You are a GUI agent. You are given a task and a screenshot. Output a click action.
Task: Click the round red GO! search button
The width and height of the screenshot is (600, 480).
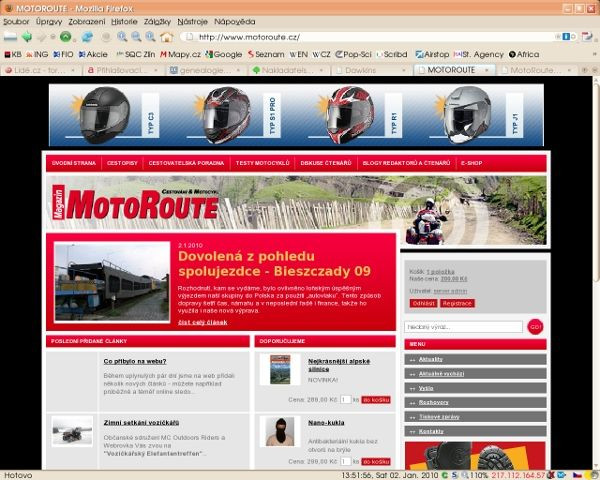(x=536, y=326)
